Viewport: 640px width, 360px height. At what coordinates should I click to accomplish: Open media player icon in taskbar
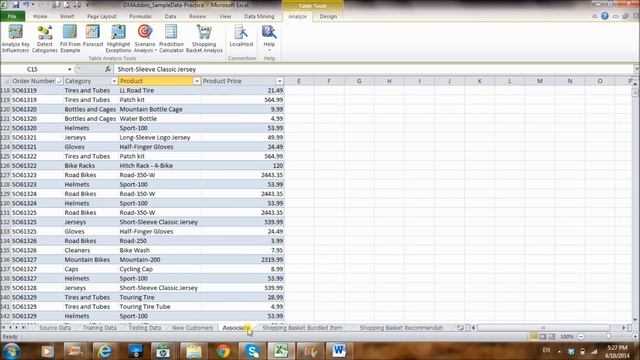pos(47,351)
